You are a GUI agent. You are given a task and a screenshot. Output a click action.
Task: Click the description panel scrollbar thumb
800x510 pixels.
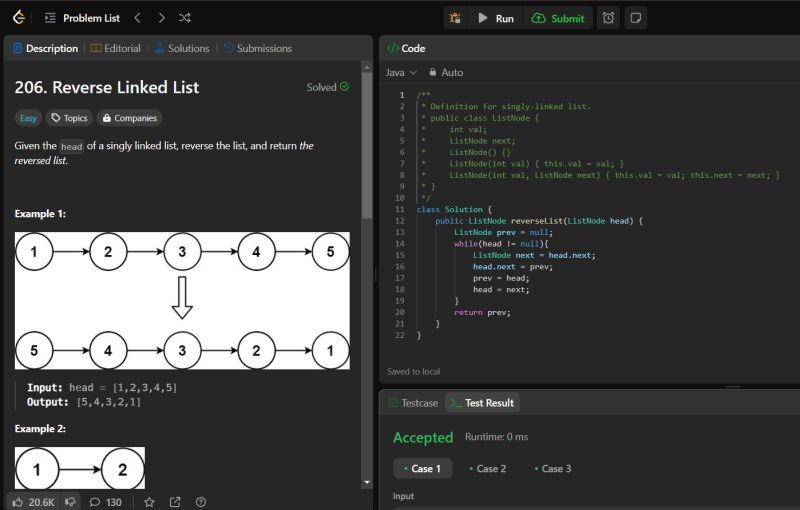[x=367, y=146]
